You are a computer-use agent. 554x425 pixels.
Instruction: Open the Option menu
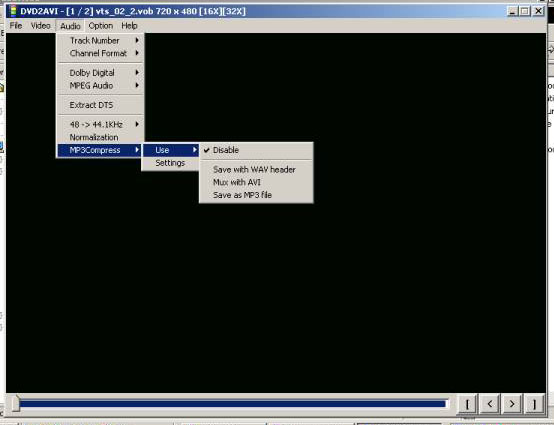coord(101,26)
